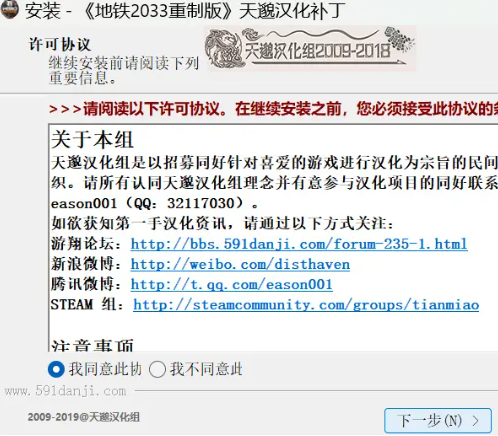Click the 天邈汉化组2009-2018 logo banner
498x436 pixels.
pos(311,49)
